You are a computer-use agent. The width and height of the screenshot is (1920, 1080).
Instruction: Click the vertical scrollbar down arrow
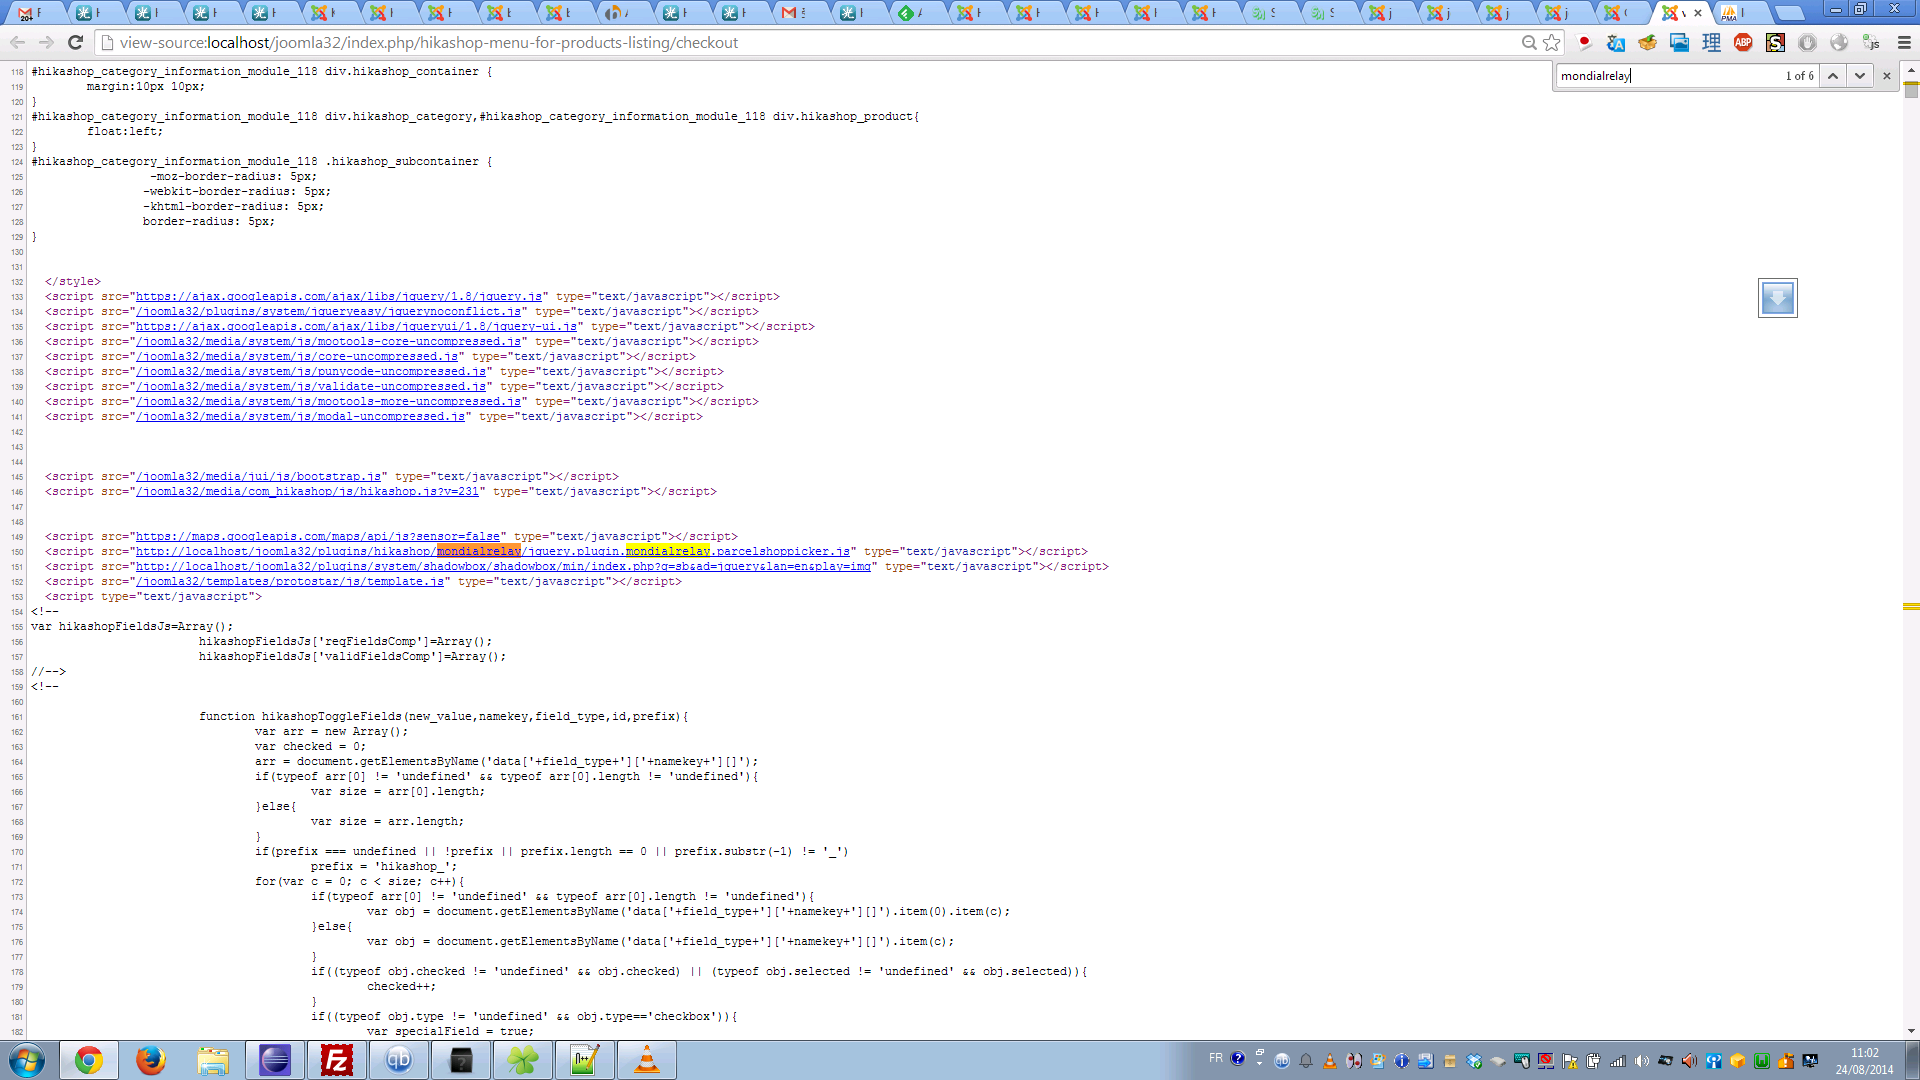(x=1911, y=1031)
